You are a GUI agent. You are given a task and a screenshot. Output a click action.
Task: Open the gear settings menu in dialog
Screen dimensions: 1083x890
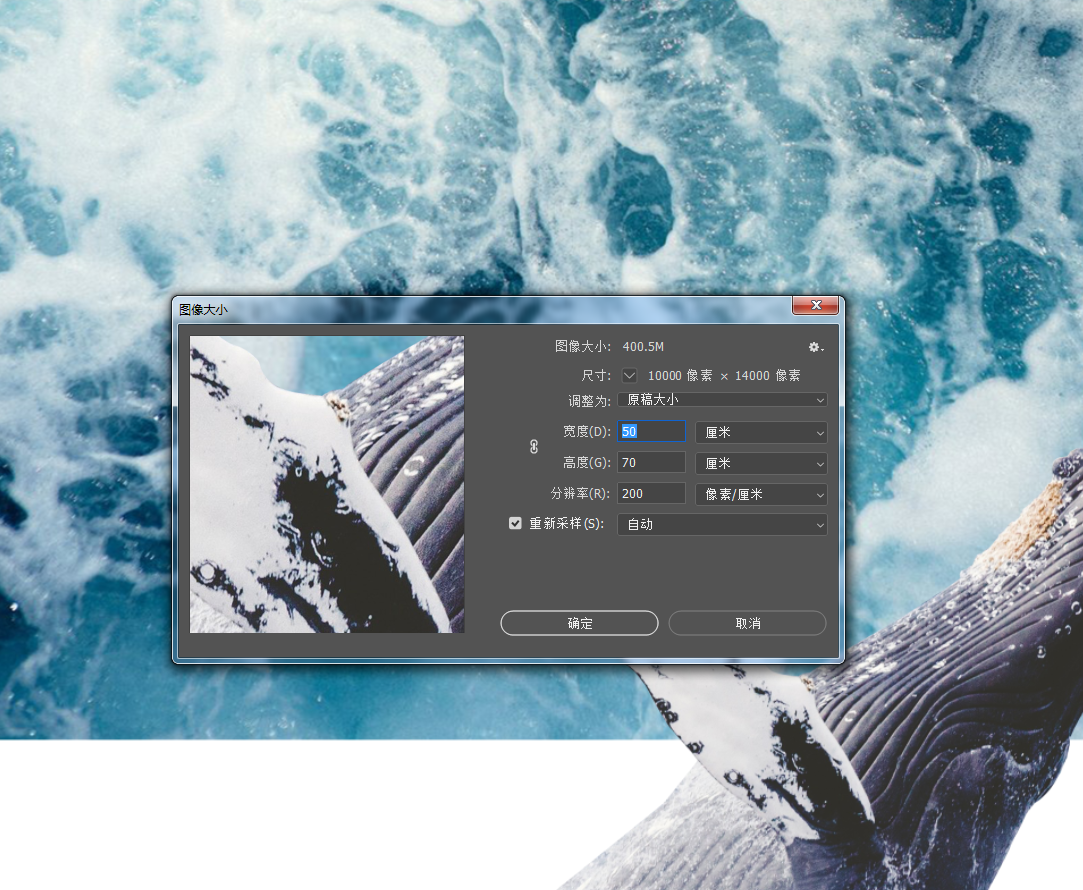[816, 347]
